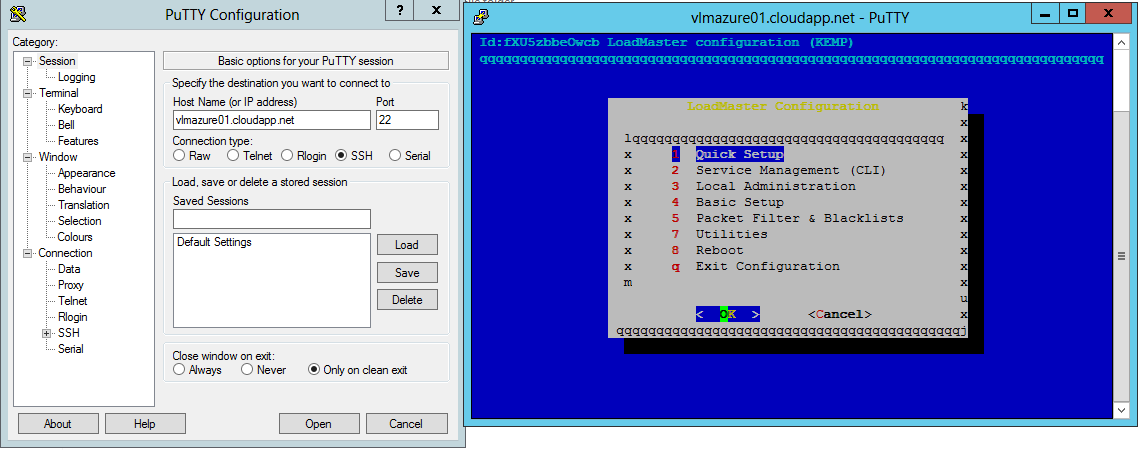Click the Help button
The image size is (1140, 450).
[145, 424]
